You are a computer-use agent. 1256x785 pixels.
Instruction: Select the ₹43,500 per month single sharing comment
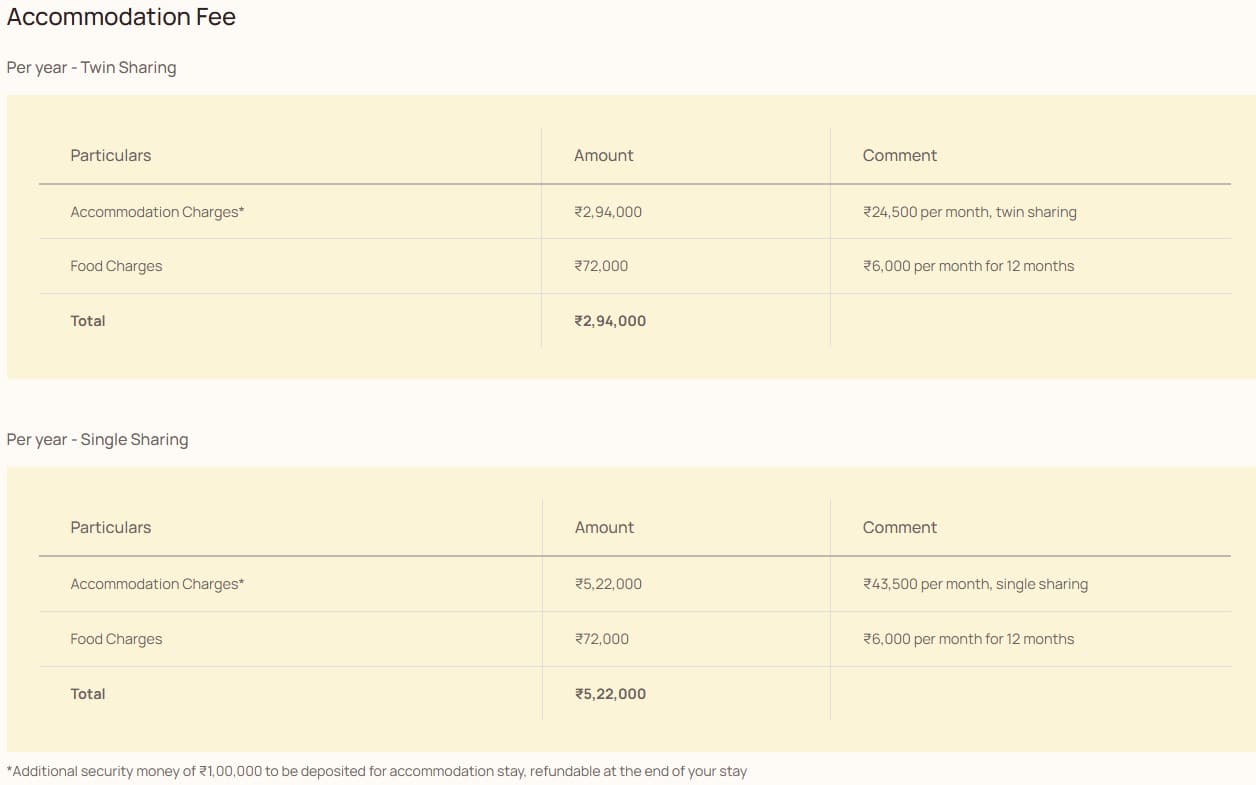click(x=975, y=584)
